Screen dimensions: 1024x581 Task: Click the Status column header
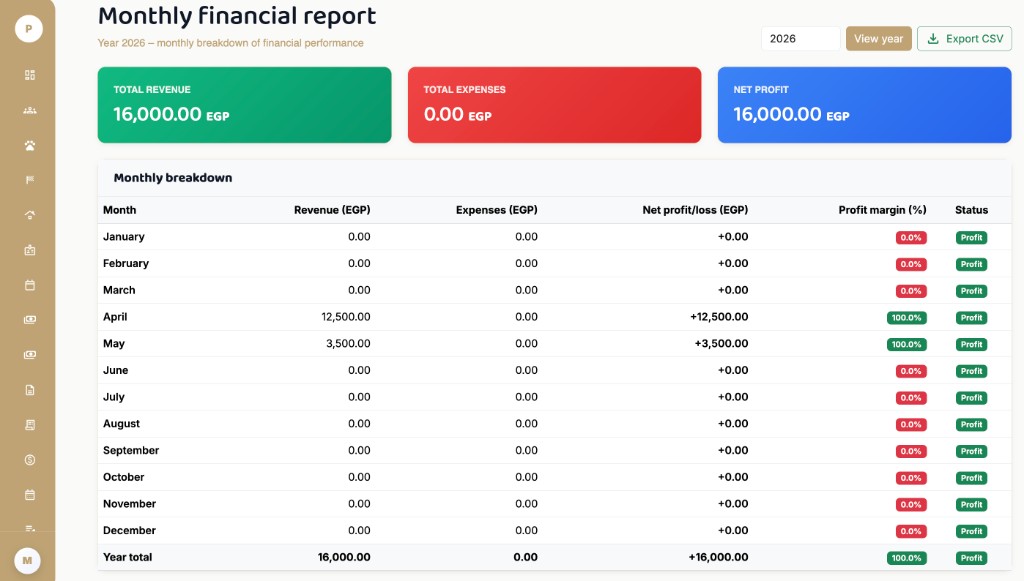pyautogui.click(x=971, y=210)
